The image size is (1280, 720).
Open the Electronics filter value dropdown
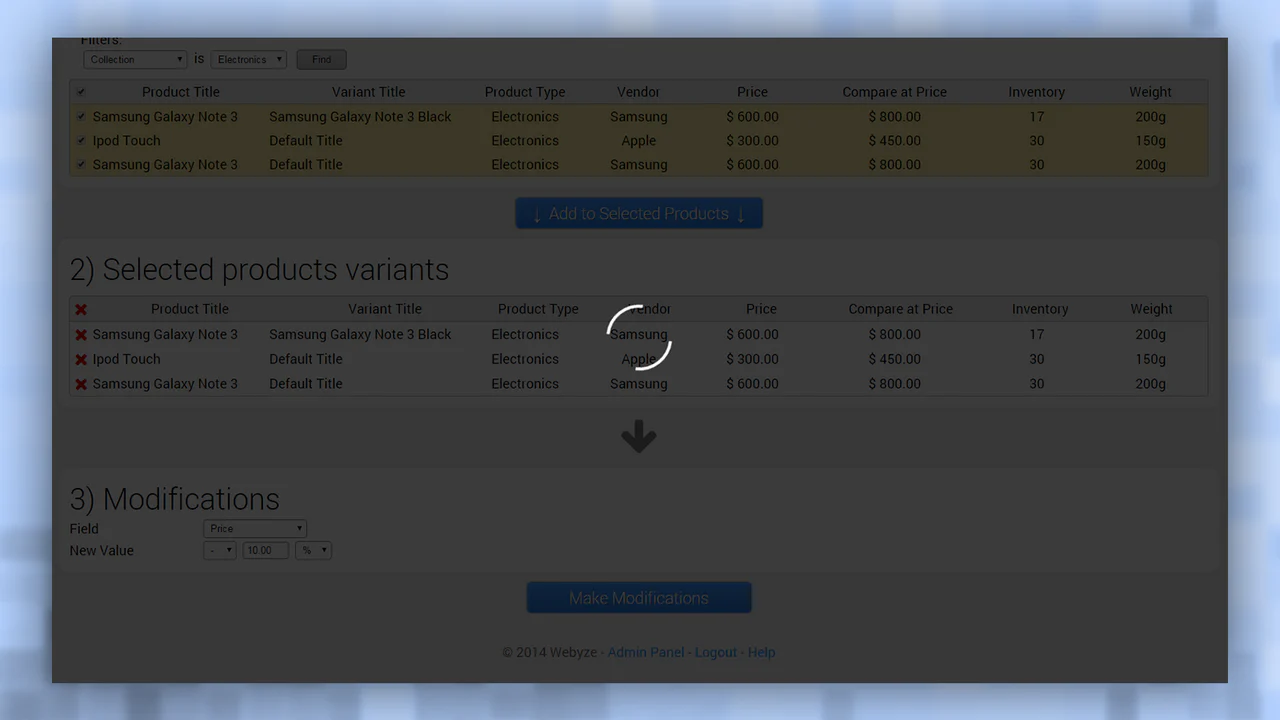[x=248, y=60]
